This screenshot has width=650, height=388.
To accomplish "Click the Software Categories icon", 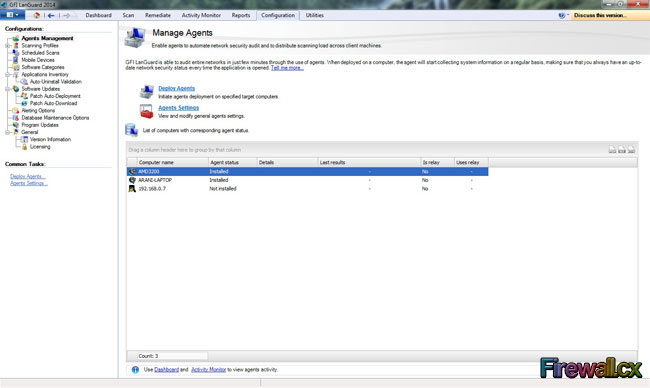I will tap(15, 67).
